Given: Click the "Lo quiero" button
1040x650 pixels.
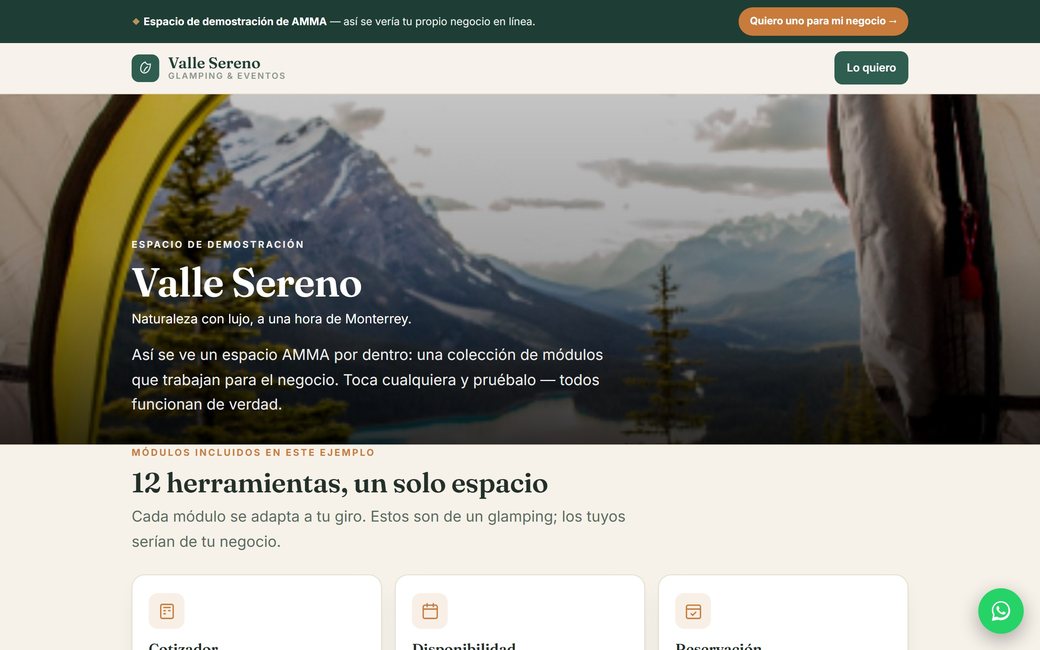Looking at the screenshot, I should 871,68.
